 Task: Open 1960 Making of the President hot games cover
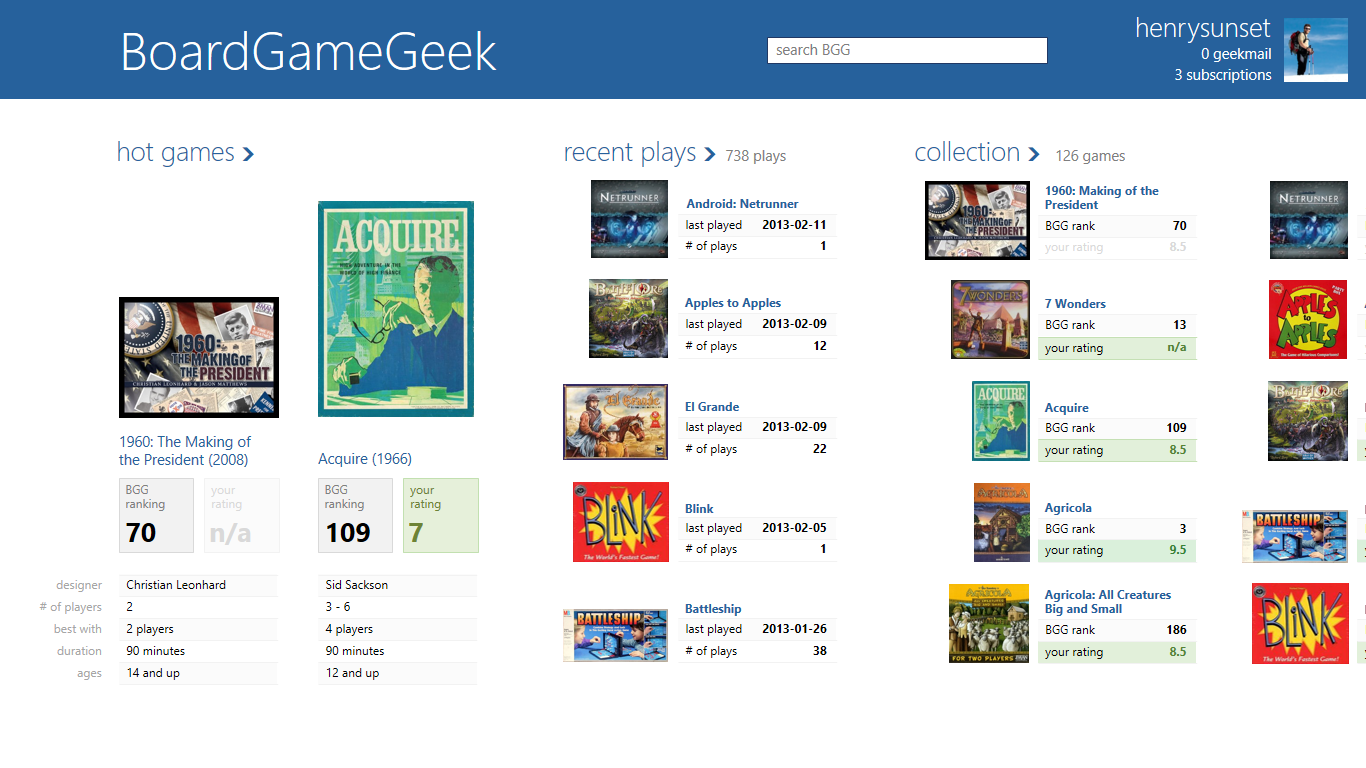click(199, 357)
